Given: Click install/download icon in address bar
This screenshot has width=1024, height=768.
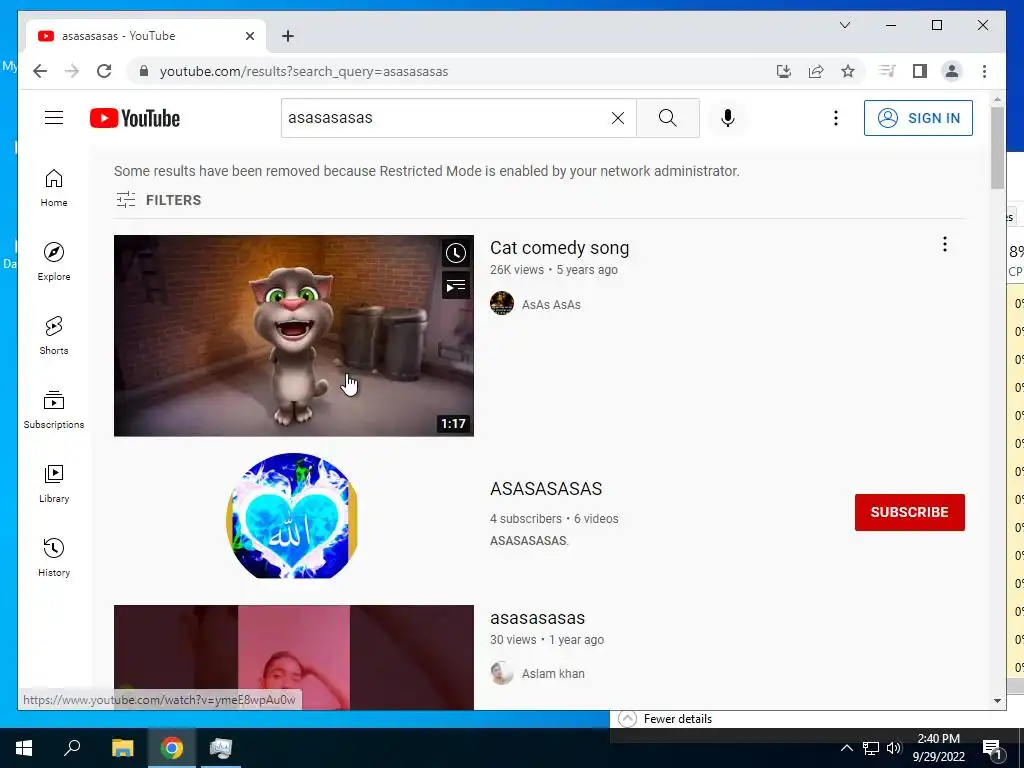Looking at the screenshot, I should tap(784, 71).
